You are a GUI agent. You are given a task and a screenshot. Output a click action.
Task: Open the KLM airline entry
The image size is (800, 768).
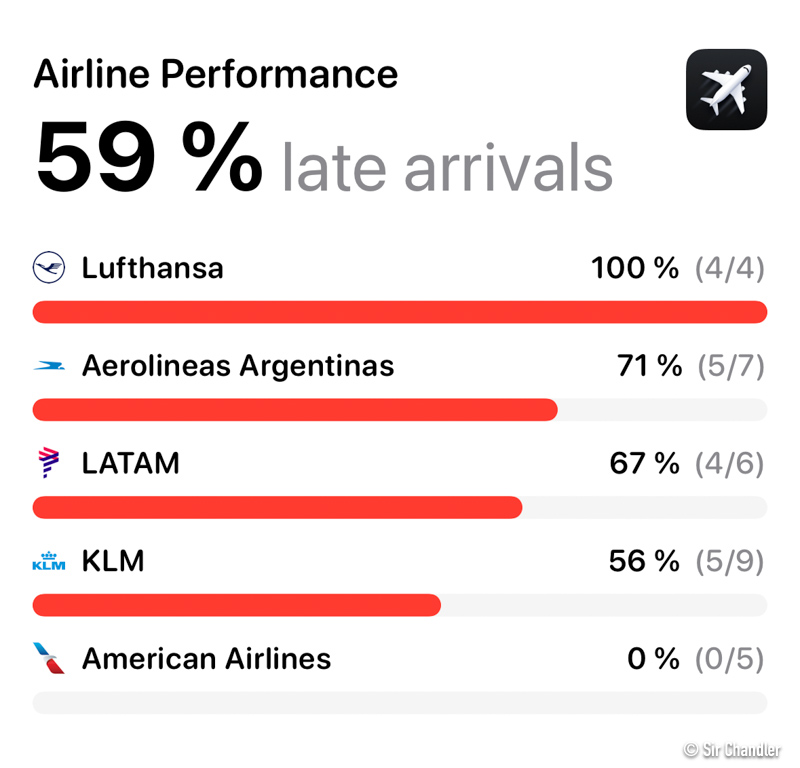point(113,561)
